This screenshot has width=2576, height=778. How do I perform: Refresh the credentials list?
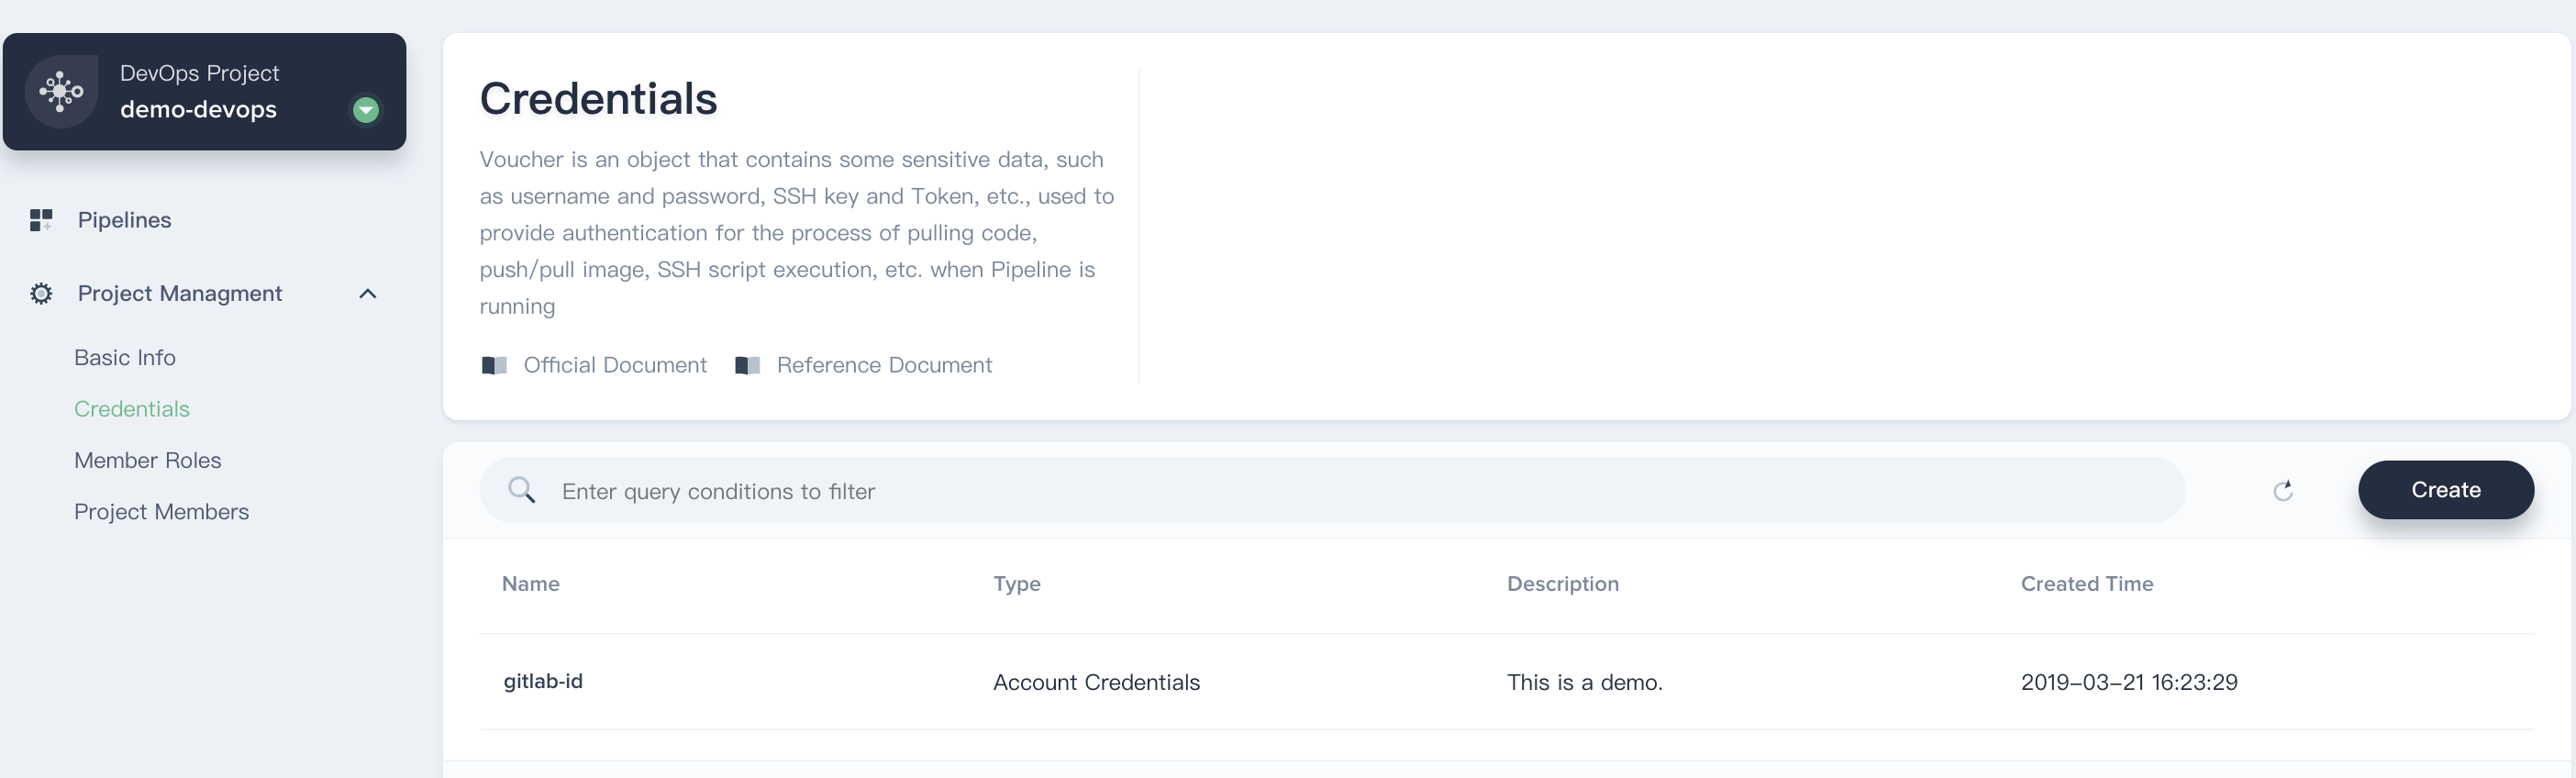(2283, 490)
